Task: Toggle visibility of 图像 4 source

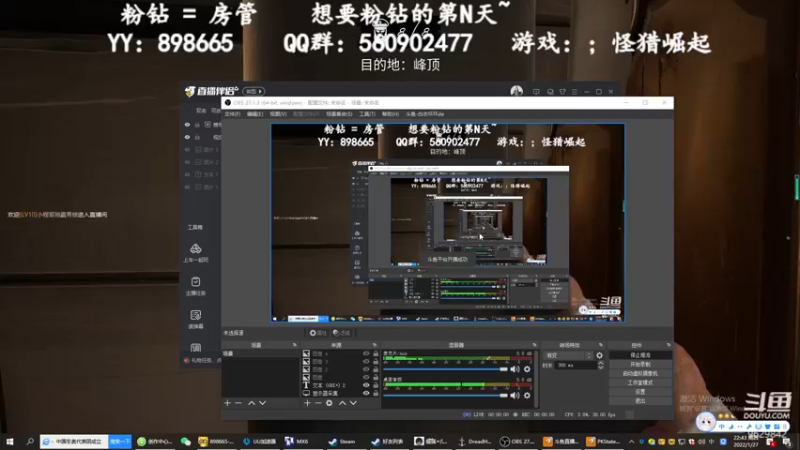Action: [366, 354]
